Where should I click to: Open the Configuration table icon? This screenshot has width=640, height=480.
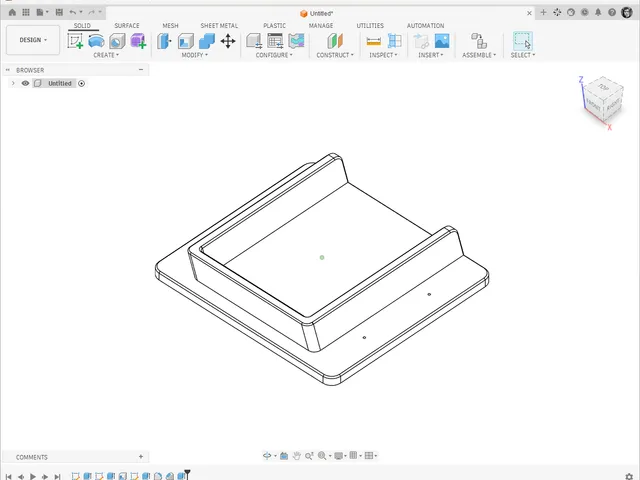[x=275, y=41]
